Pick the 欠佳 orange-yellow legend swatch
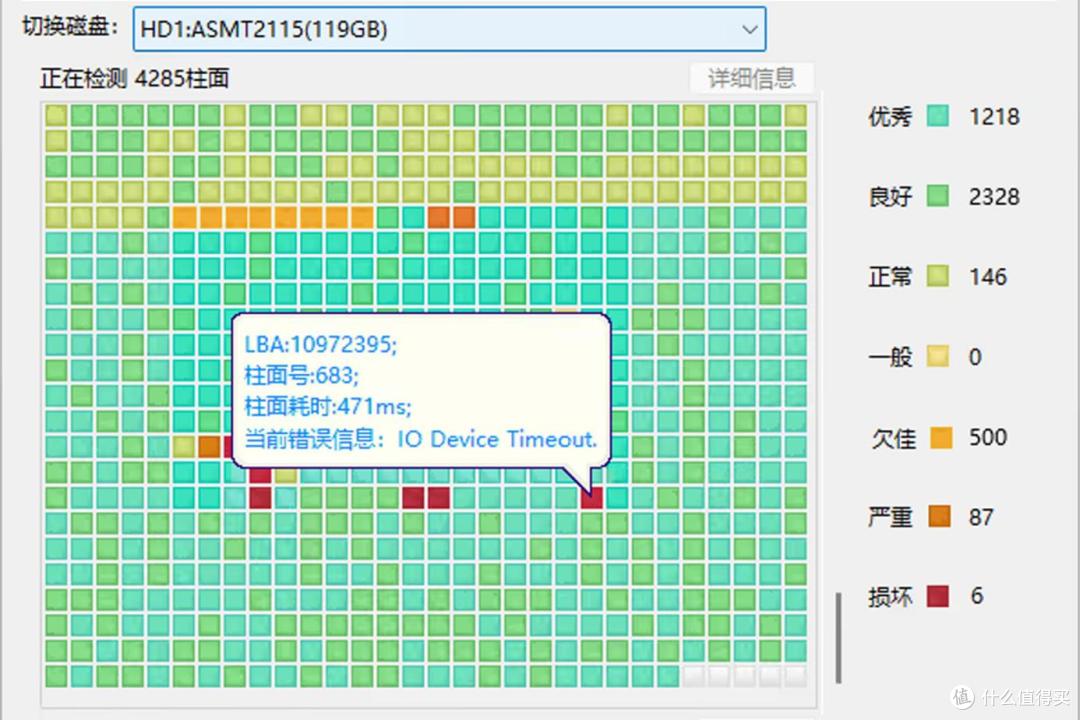The height and width of the screenshot is (720, 1080). tap(941, 437)
